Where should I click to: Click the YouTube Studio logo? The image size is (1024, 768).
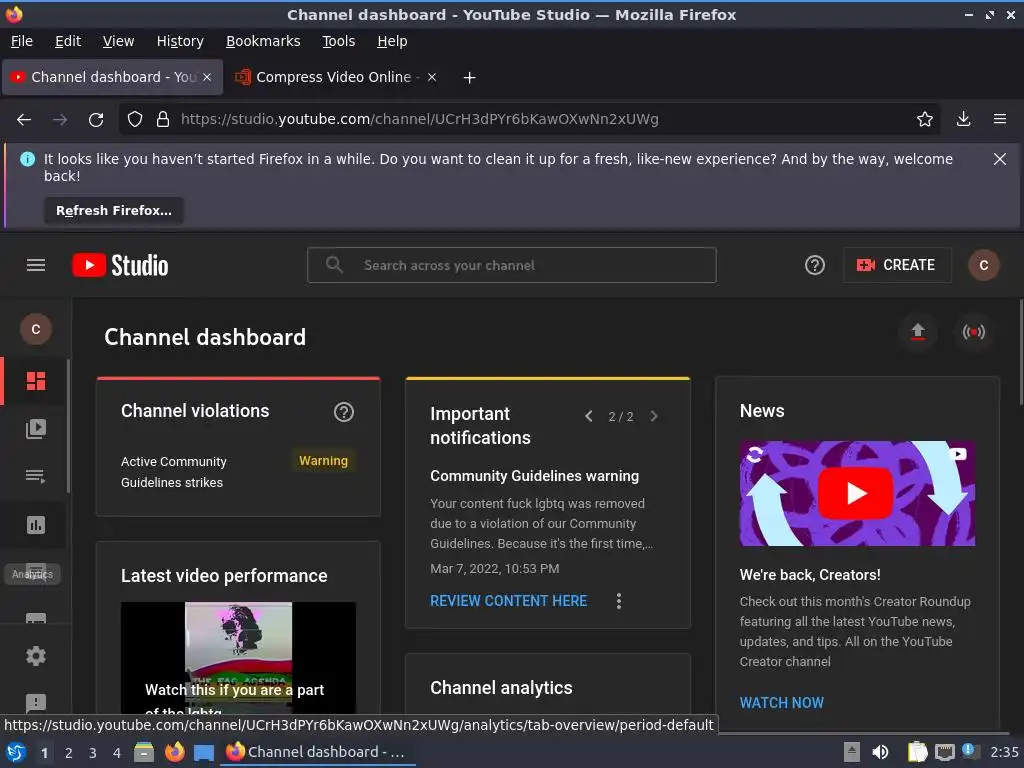pos(120,265)
